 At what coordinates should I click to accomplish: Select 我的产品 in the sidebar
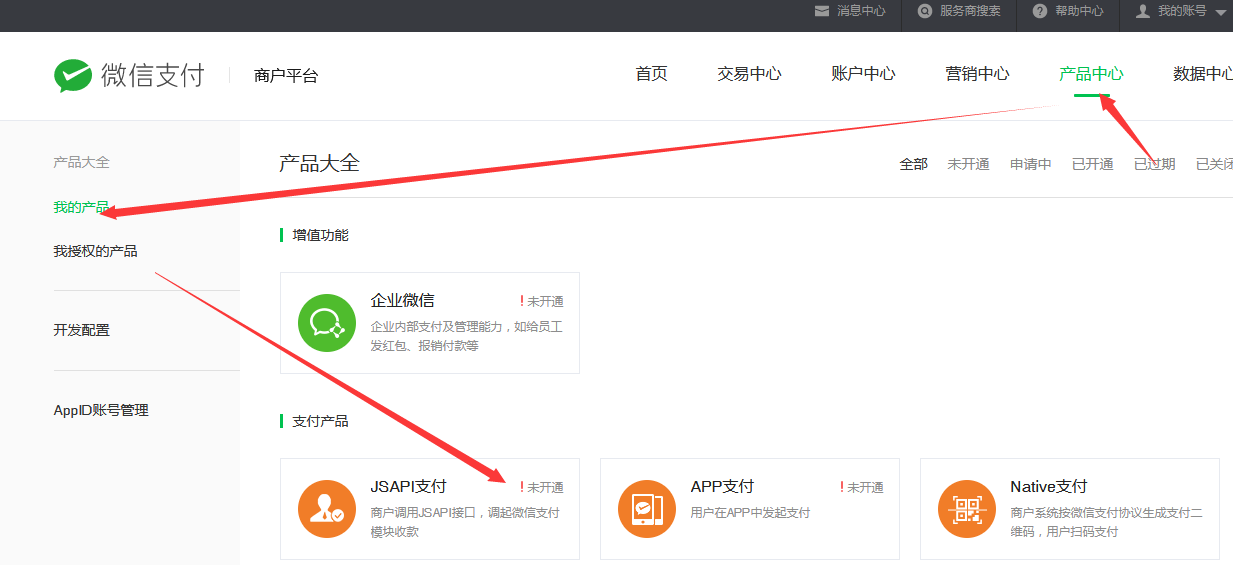point(81,208)
